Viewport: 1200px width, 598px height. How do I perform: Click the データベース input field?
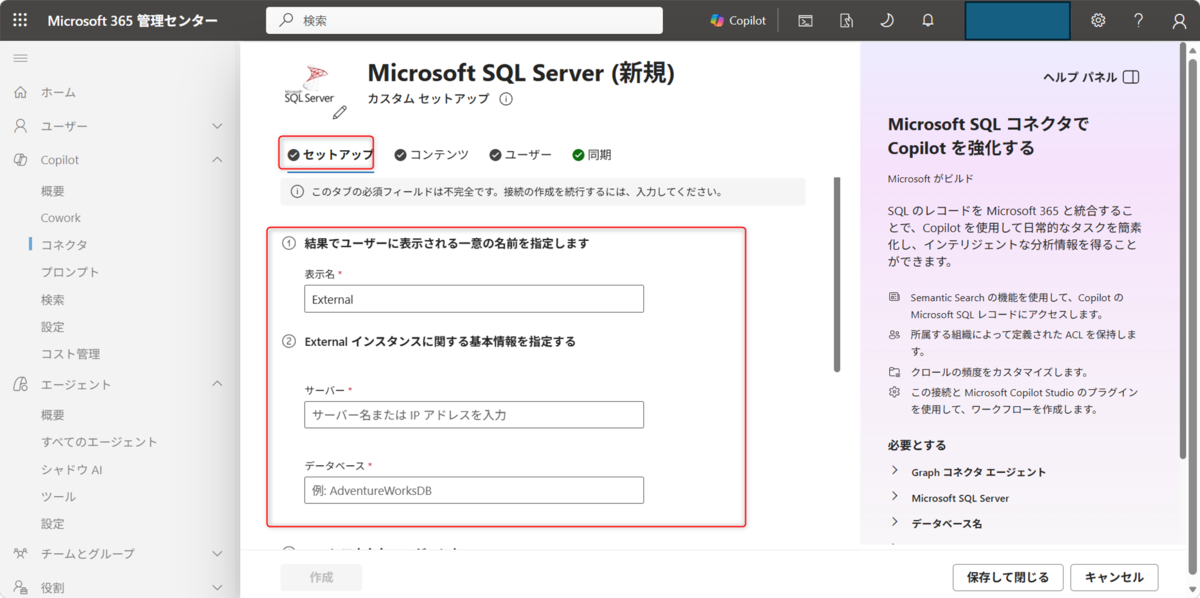click(x=474, y=490)
